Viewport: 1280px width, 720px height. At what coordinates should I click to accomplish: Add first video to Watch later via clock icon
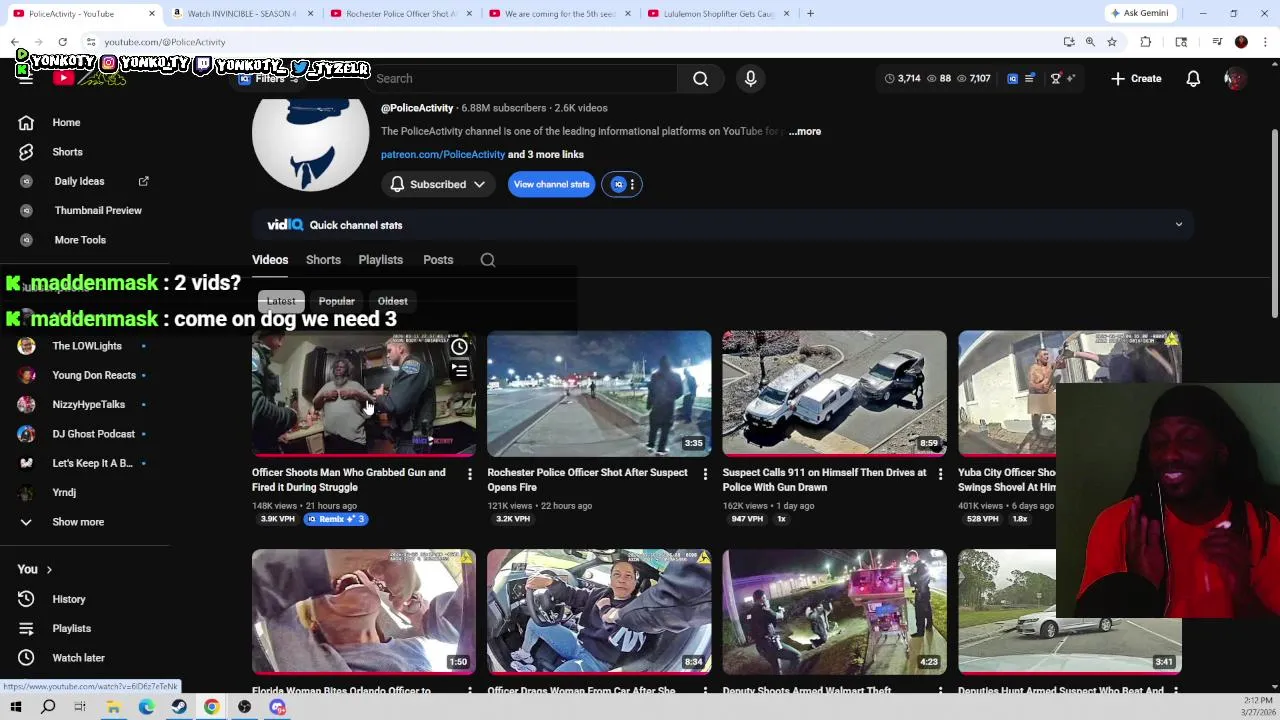(x=459, y=347)
